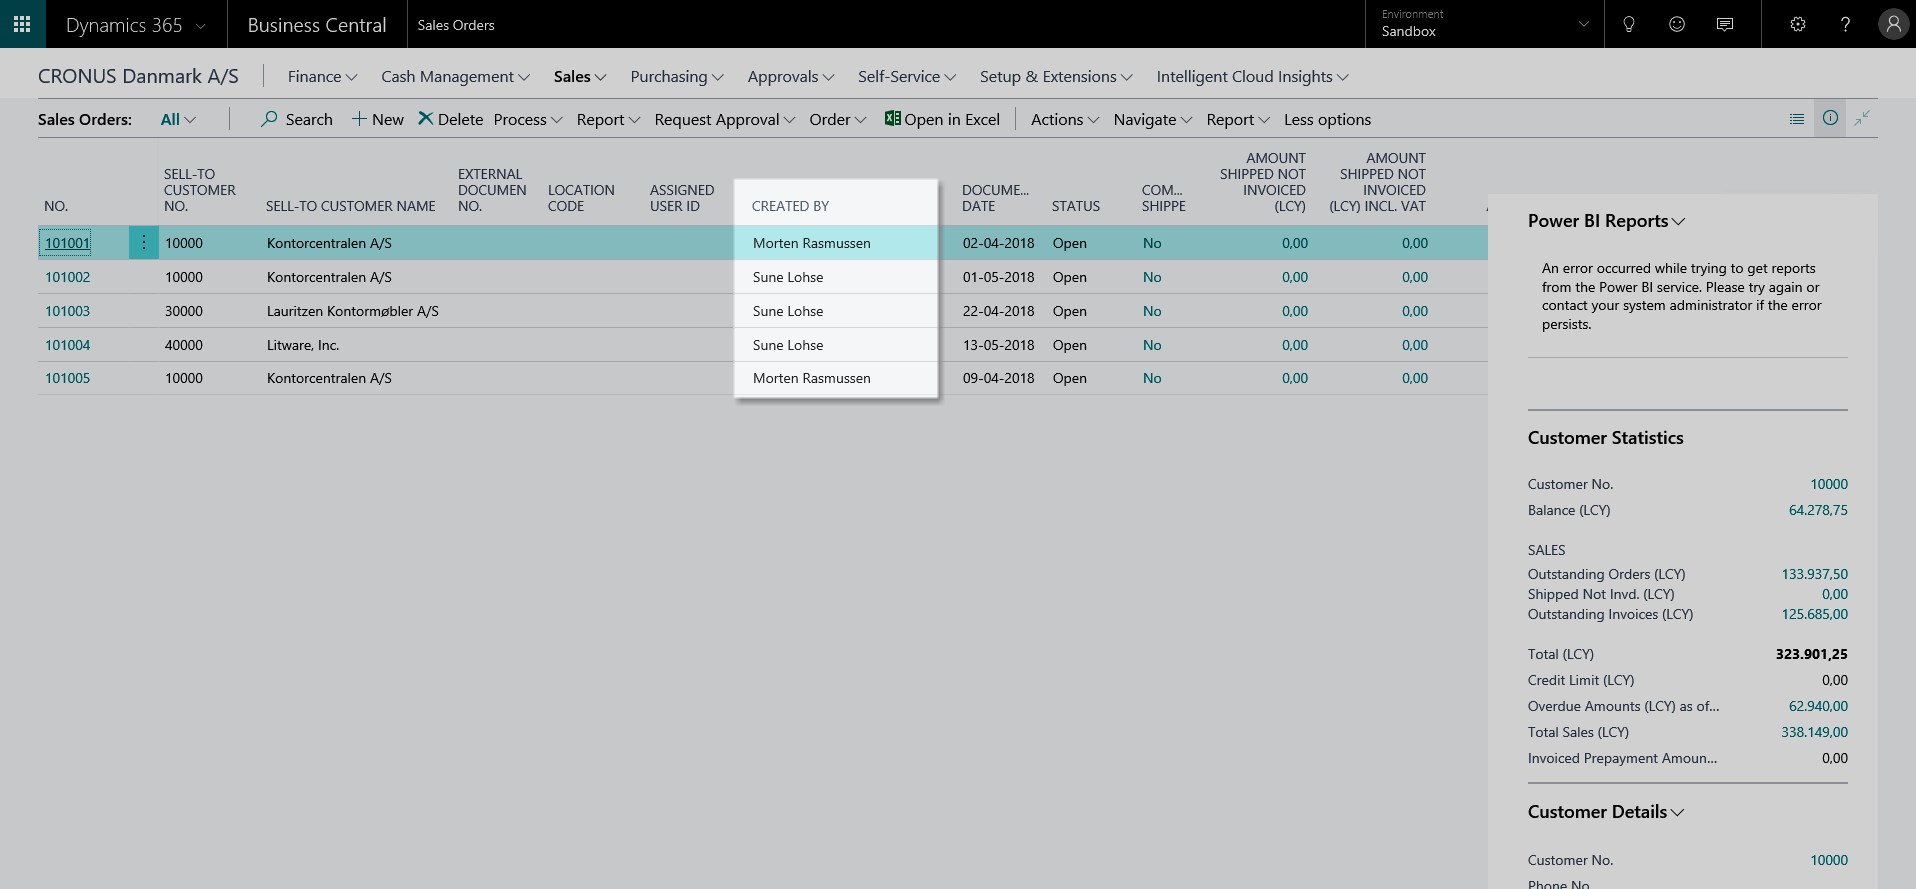Collapse the Power BI Reports section
Screen dimensions: 1916x889
click(1606, 221)
